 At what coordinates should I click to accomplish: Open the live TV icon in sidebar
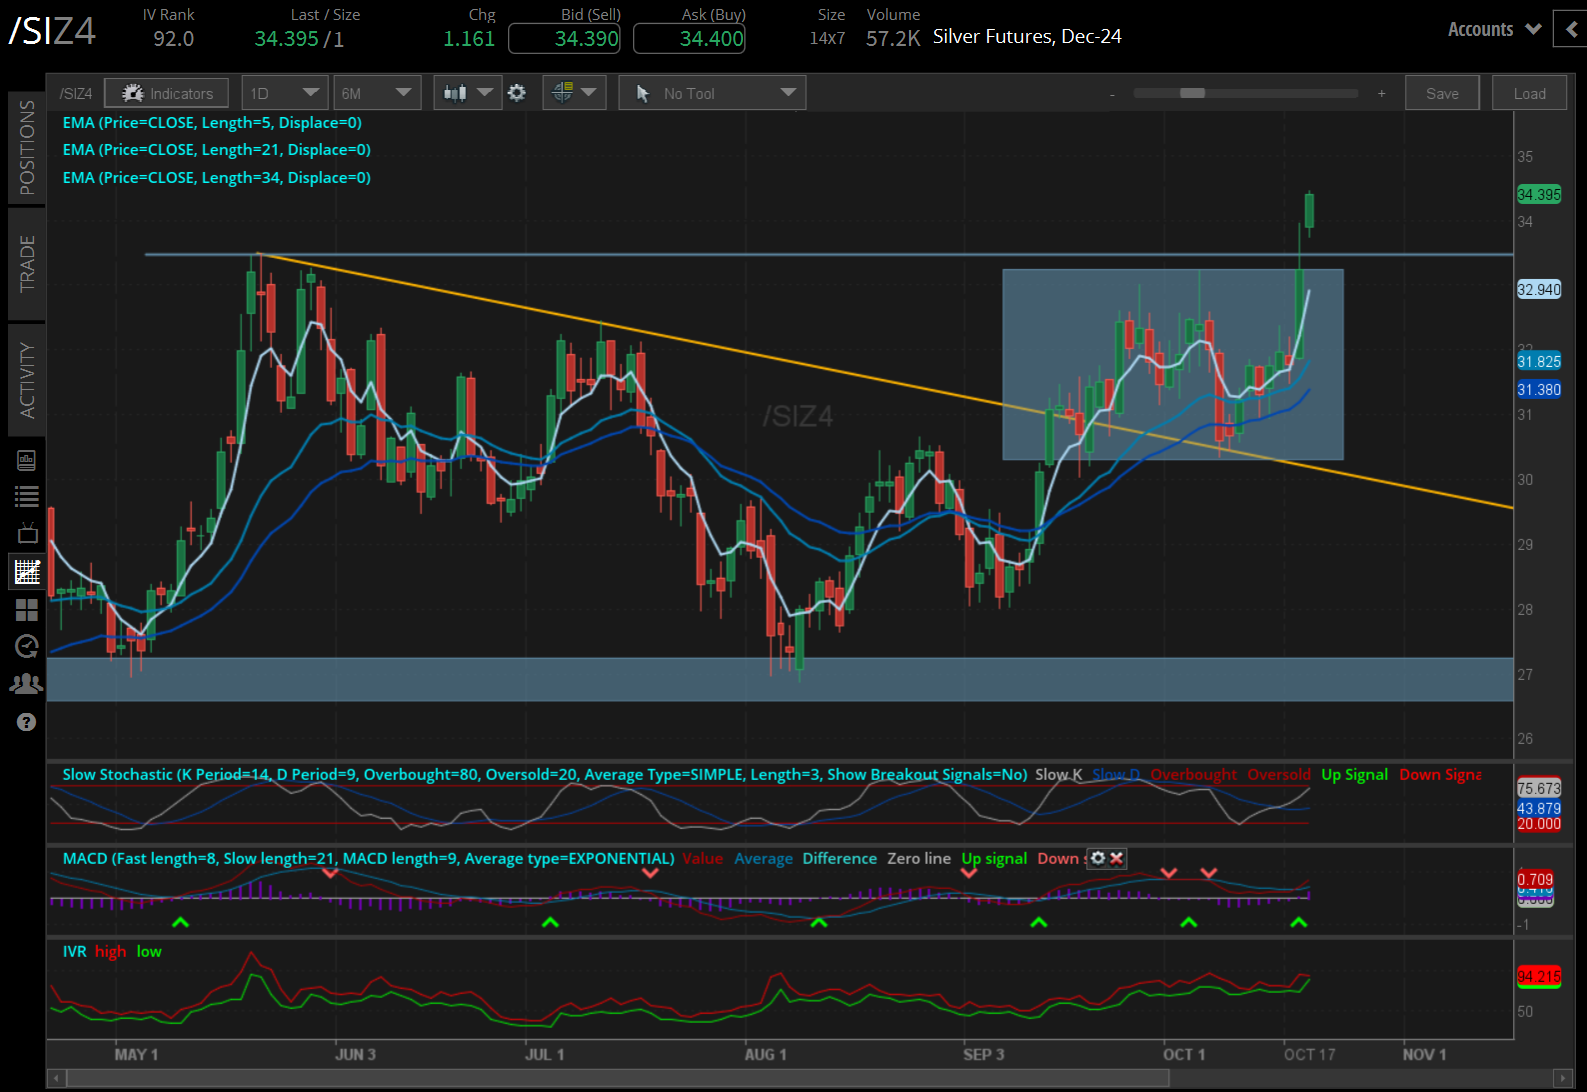click(x=27, y=533)
